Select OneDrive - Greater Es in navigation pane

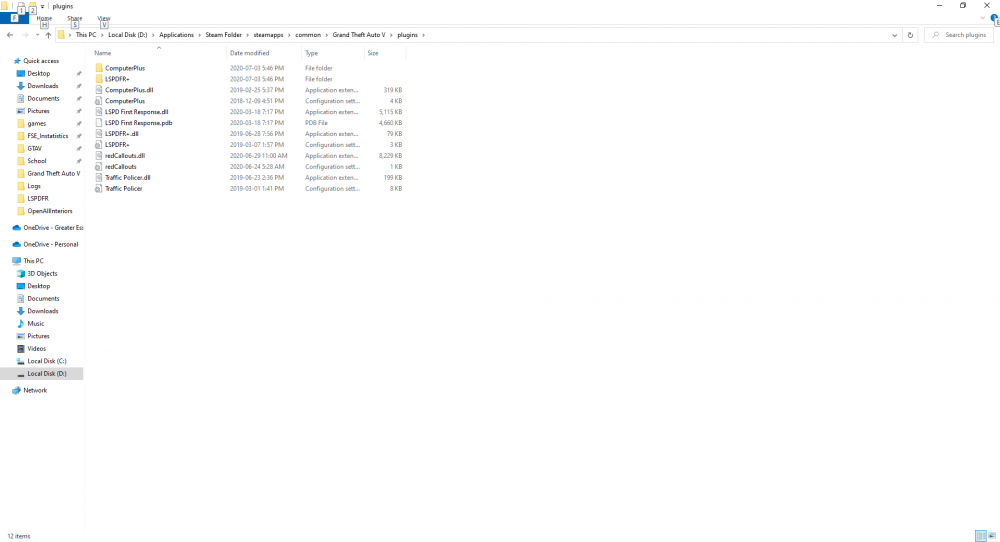pyautogui.click(x=53, y=228)
